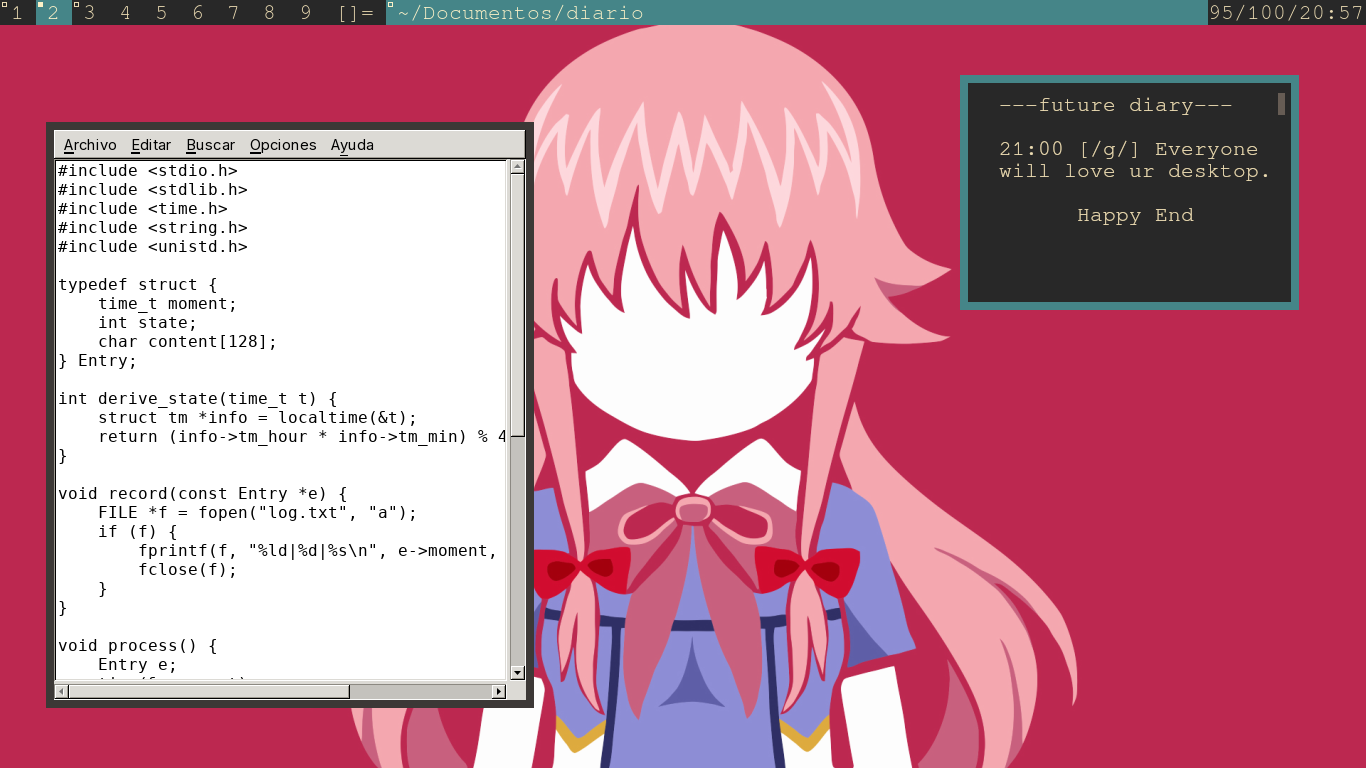The image size is (1366, 768).
Task: Click the ~/Documentos/diario window title
Action: pyautogui.click(x=520, y=13)
